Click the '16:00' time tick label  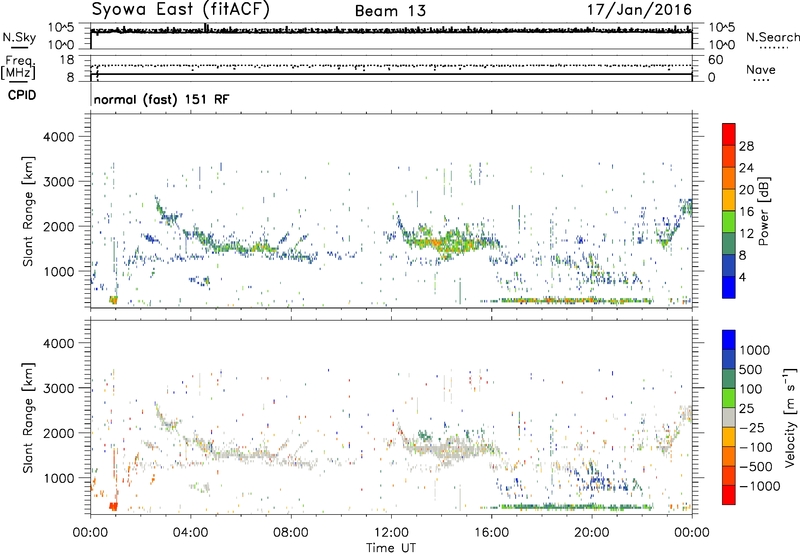point(491,533)
